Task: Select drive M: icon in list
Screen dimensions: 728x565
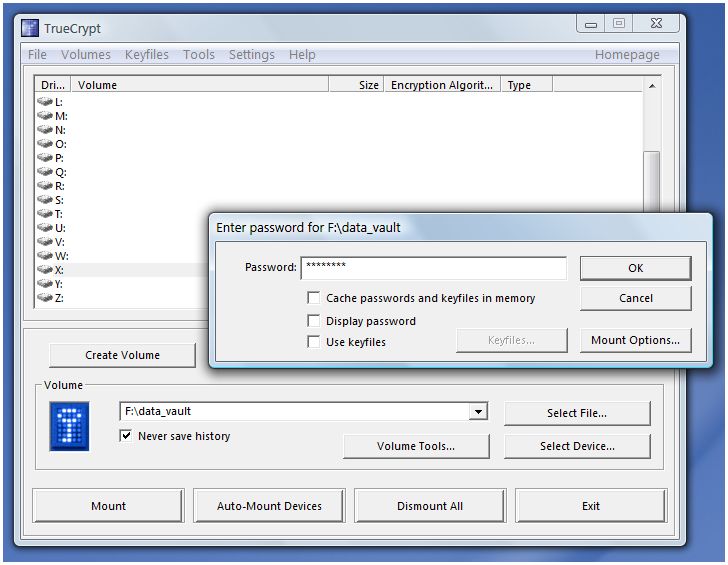Action: tap(45, 116)
